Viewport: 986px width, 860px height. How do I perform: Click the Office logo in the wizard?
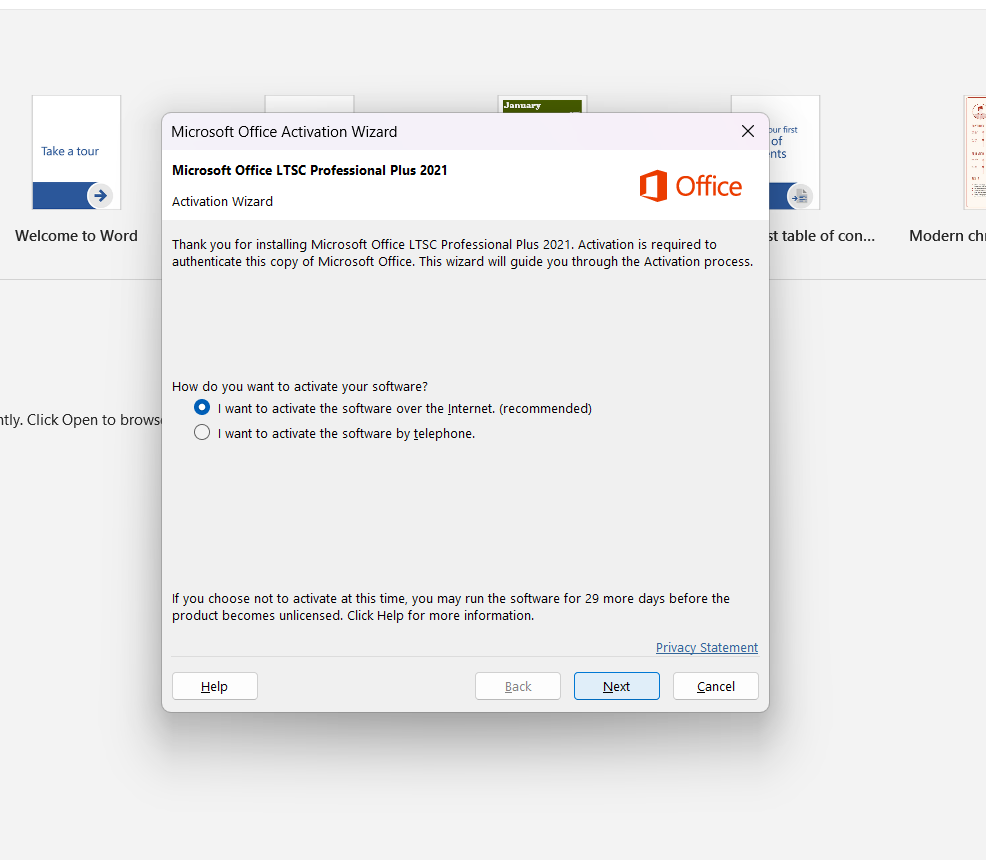click(x=690, y=186)
